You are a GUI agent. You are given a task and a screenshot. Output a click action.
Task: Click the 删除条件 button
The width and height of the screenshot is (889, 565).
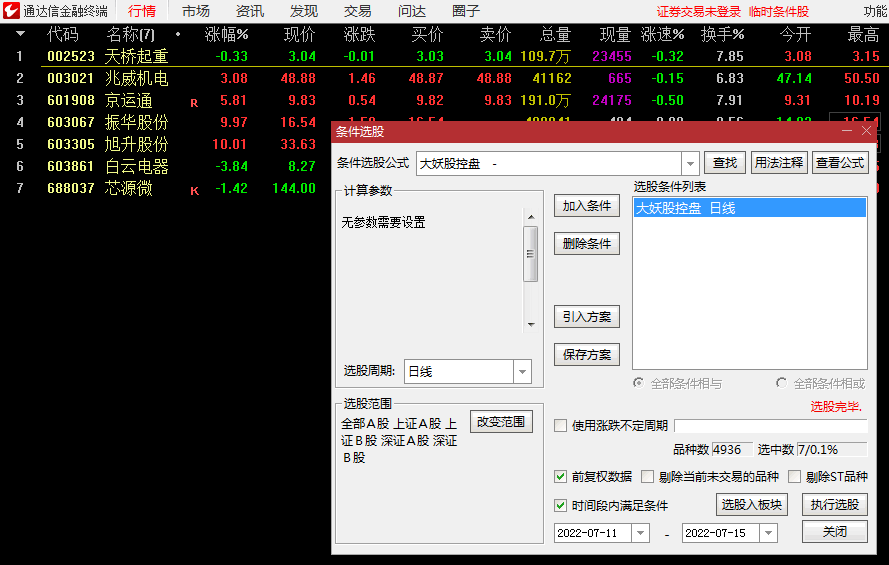pyautogui.click(x=587, y=244)
